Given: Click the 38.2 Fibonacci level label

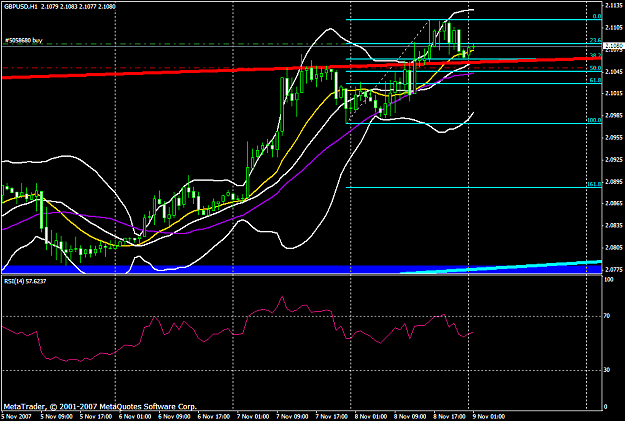Looking at the screenshot, I should pos(596,55).
